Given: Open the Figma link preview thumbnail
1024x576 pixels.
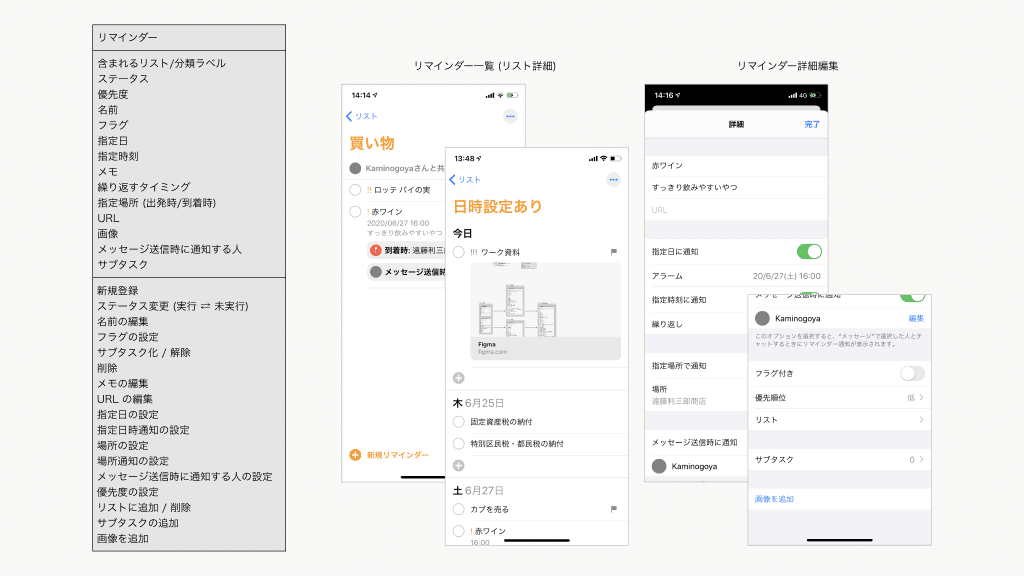Looking at the screenshot, I should tap(545, 311).
